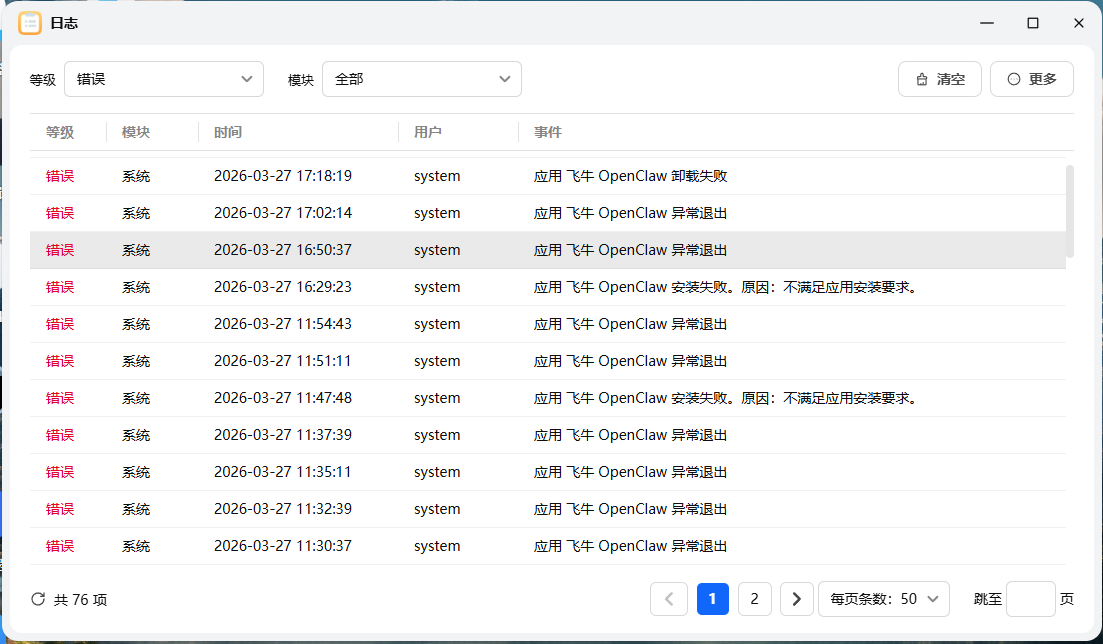This screenshot has height=644, width=1103.
Task: Expand the 等级 level dropdown
Action: point(164,79)
